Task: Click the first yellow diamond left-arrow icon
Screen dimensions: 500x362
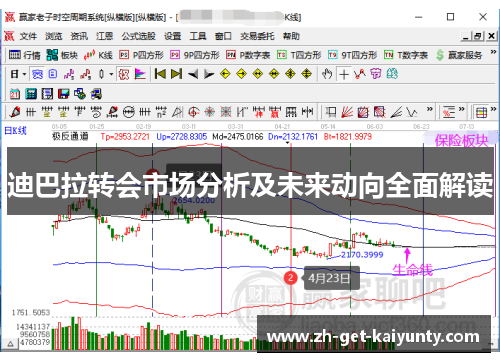Action: click(x=225, y=74)
